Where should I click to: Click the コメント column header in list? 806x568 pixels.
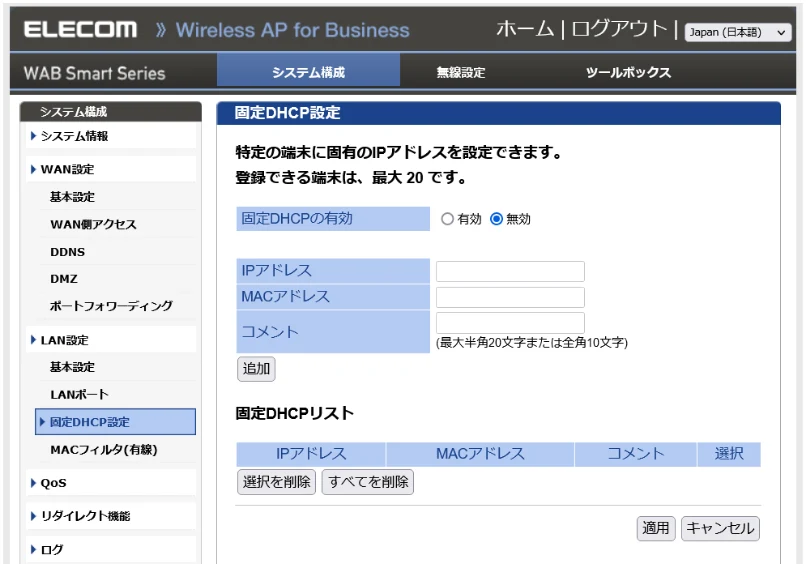(635, 454)
